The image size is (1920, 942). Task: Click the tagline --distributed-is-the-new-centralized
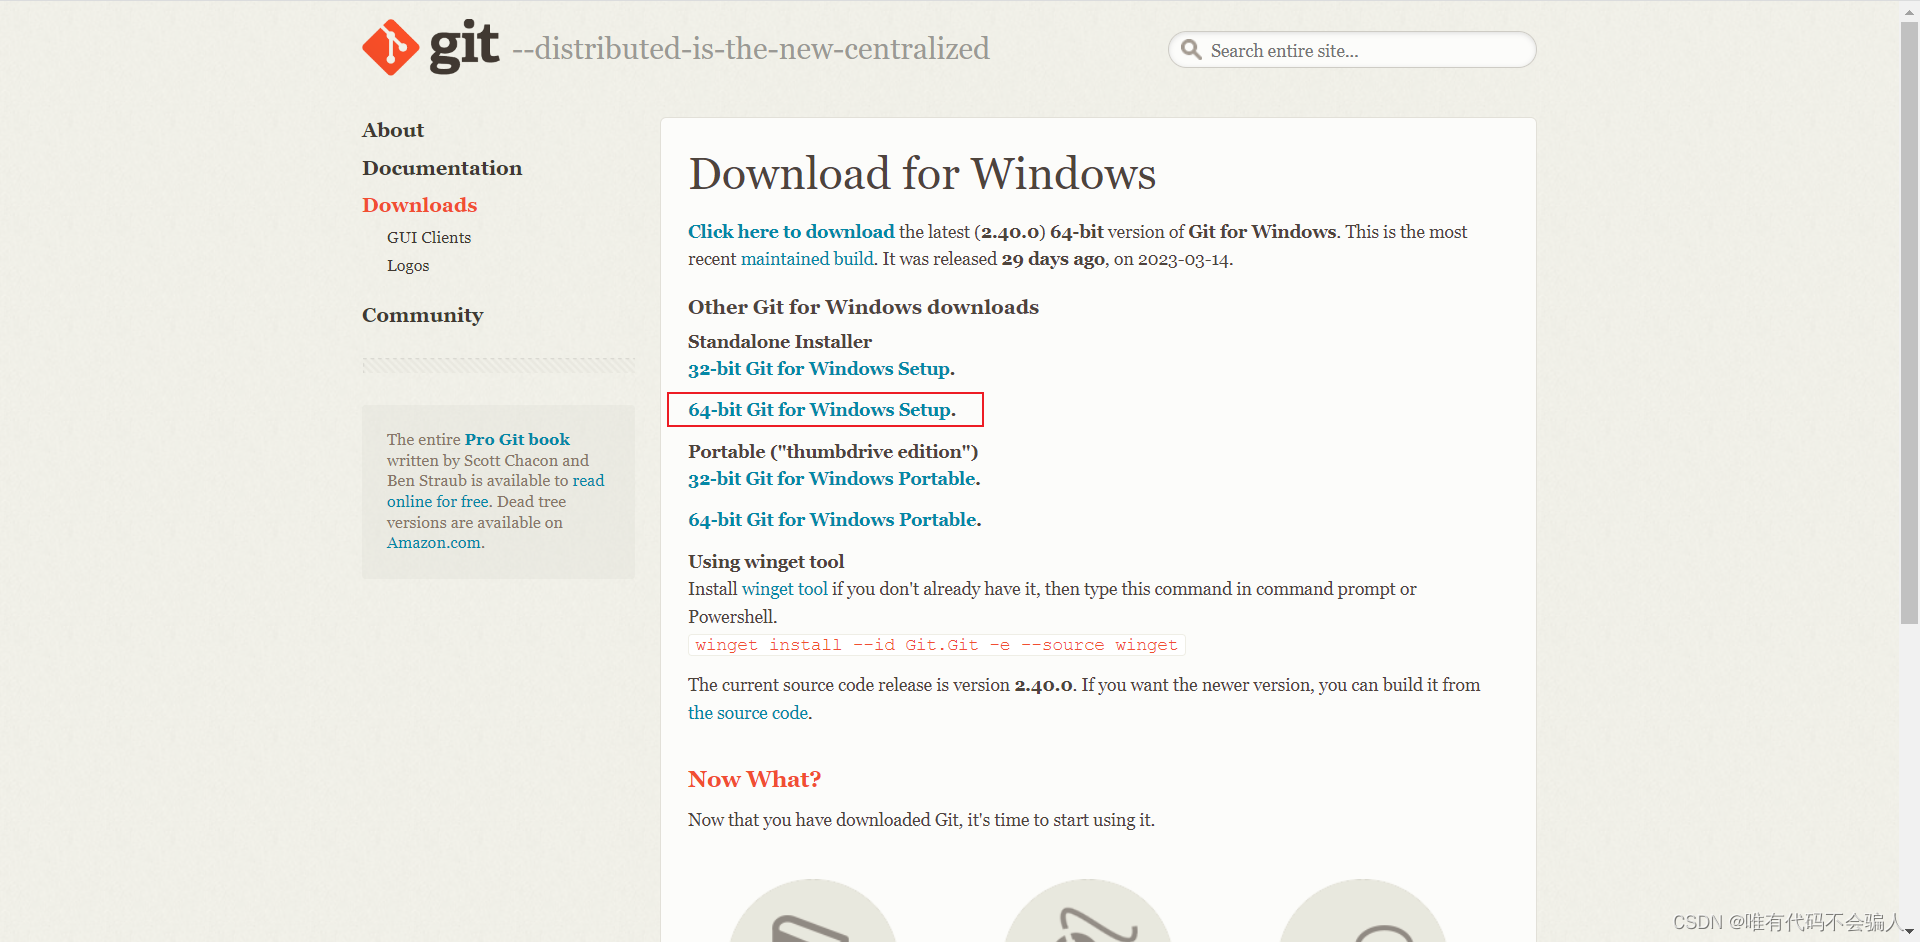751,48
